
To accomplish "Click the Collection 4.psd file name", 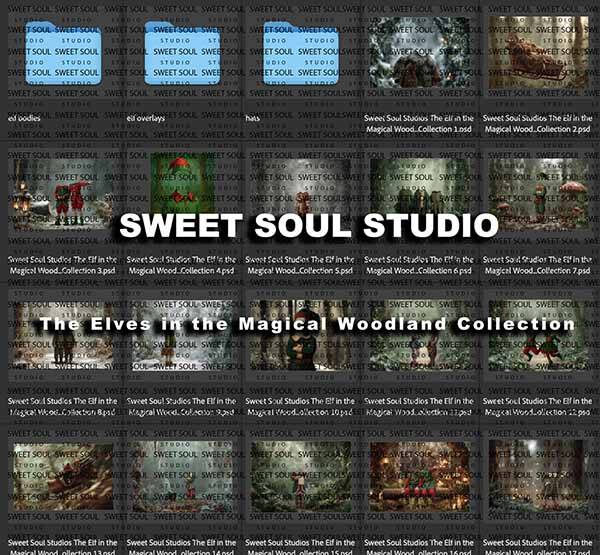I will coord(181,265).
